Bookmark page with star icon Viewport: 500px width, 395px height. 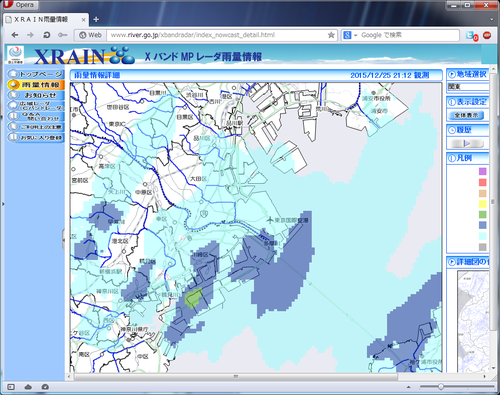pyautogui.click(x=331, y=35)
